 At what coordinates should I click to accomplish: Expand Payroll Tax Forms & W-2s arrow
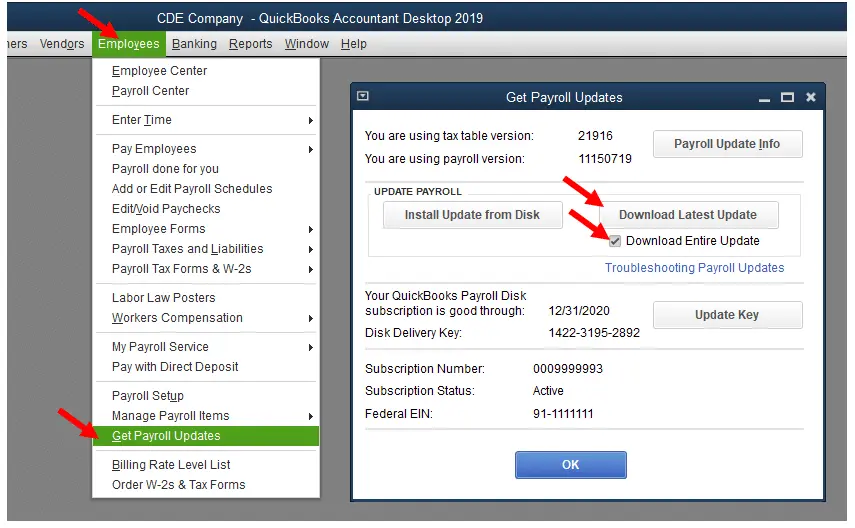point(310,269)
